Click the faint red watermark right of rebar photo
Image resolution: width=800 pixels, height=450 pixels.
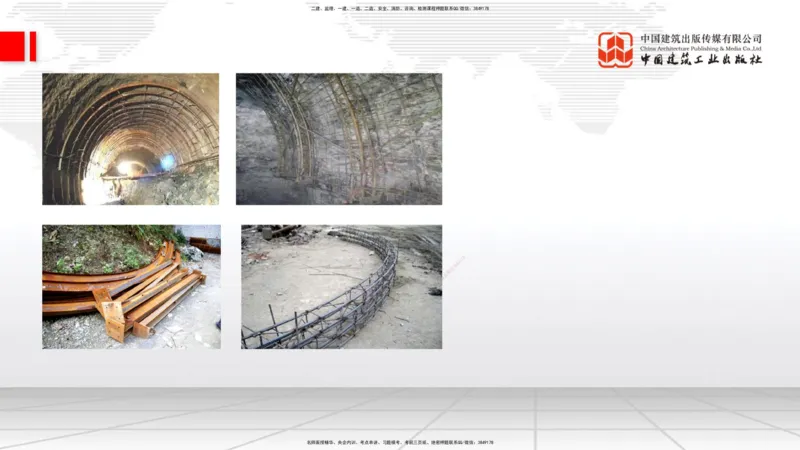[453, 265]
